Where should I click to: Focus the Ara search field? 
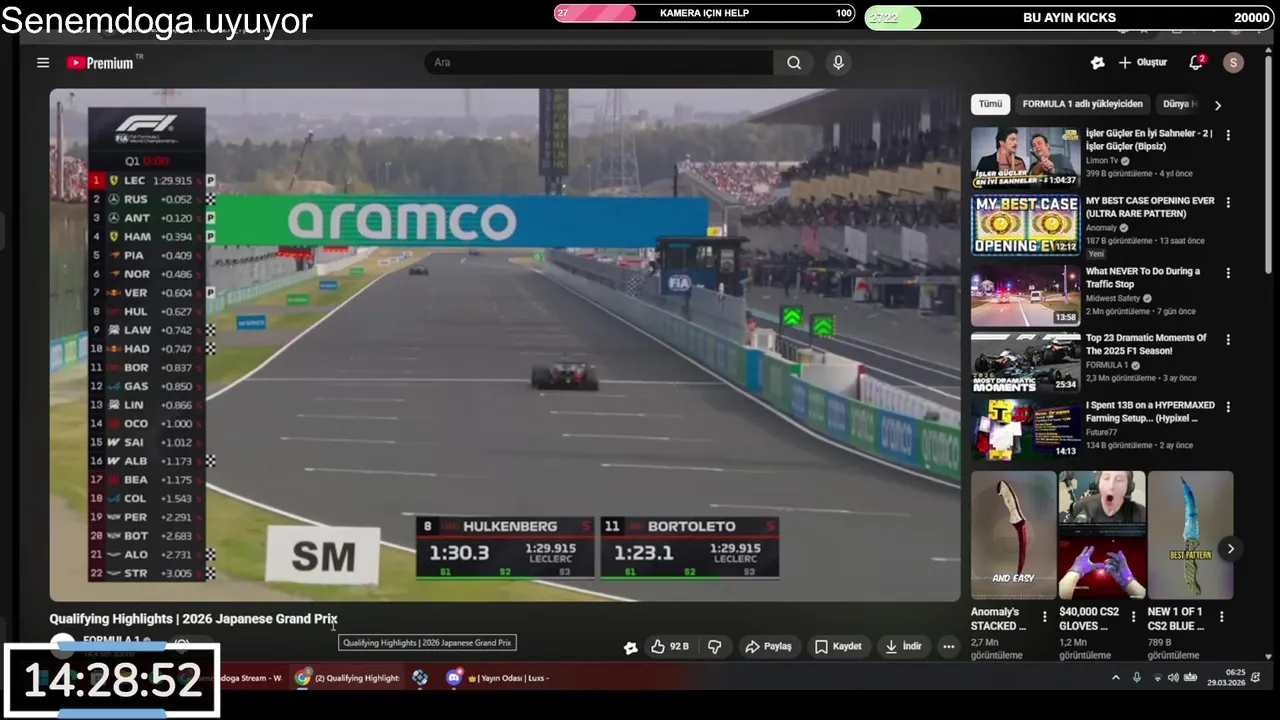point(599,62)
